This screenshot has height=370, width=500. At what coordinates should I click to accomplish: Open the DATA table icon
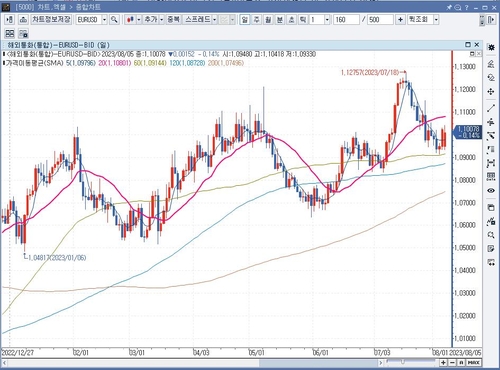coord(491,176)
